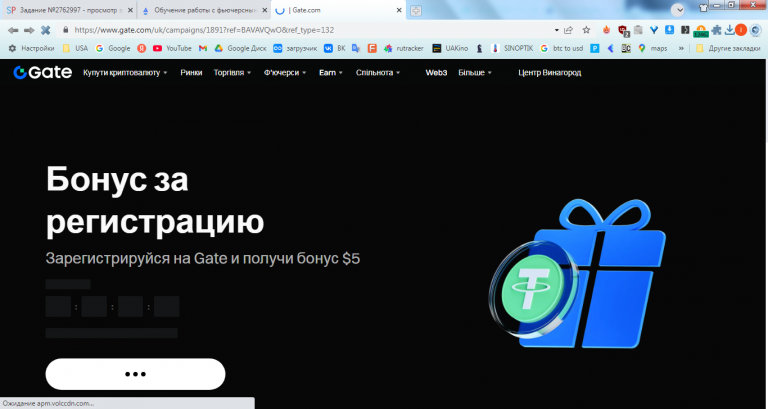
Task: Open the orange F bookmark icon
Action: pyautogui.click(x=372, y=48)
